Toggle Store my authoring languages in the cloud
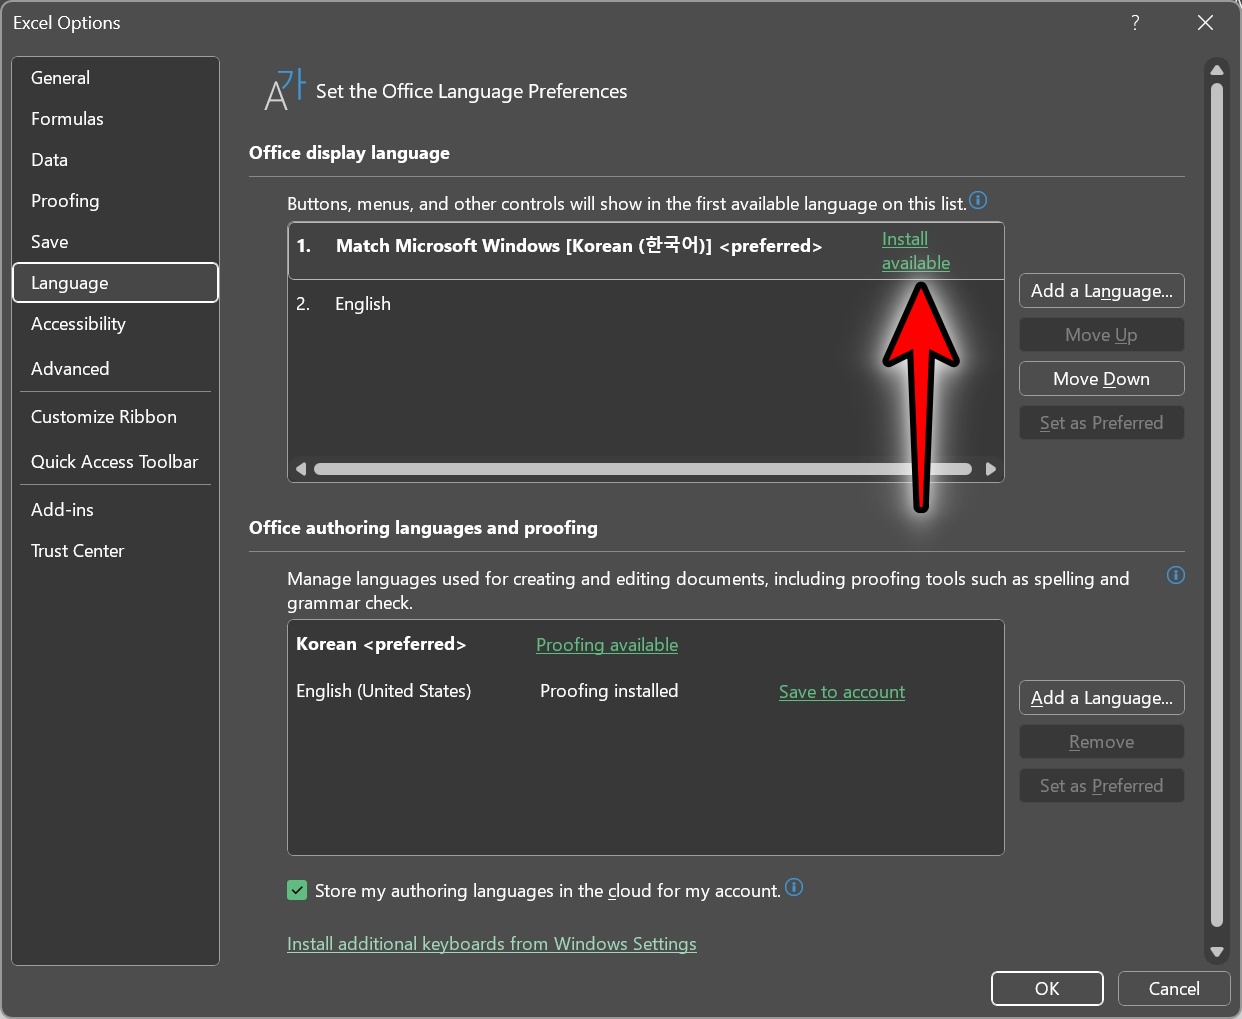 [297, 890]
